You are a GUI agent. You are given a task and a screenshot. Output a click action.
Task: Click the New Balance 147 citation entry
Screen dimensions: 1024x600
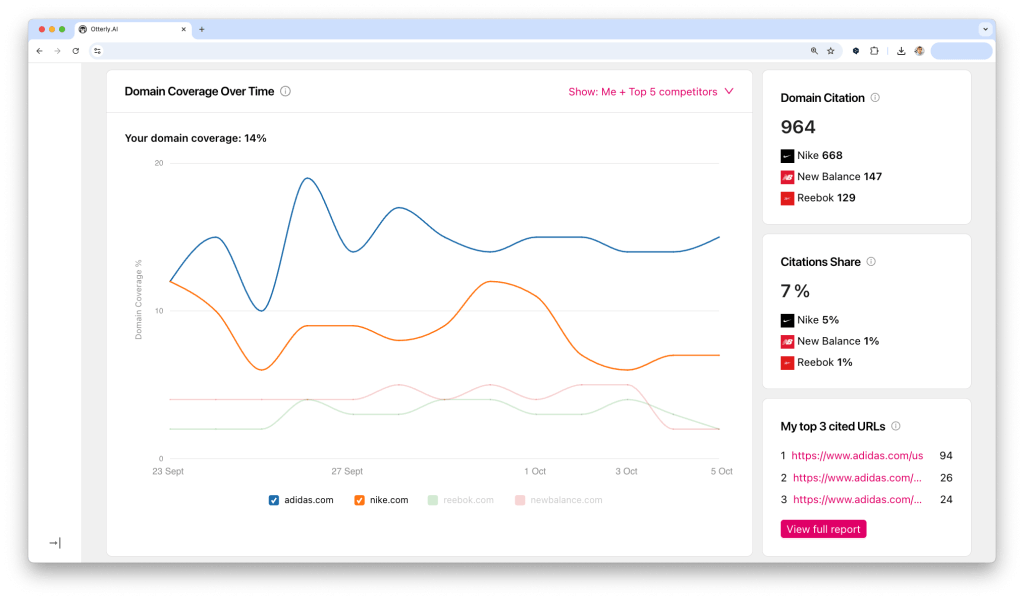click(831, 177)
